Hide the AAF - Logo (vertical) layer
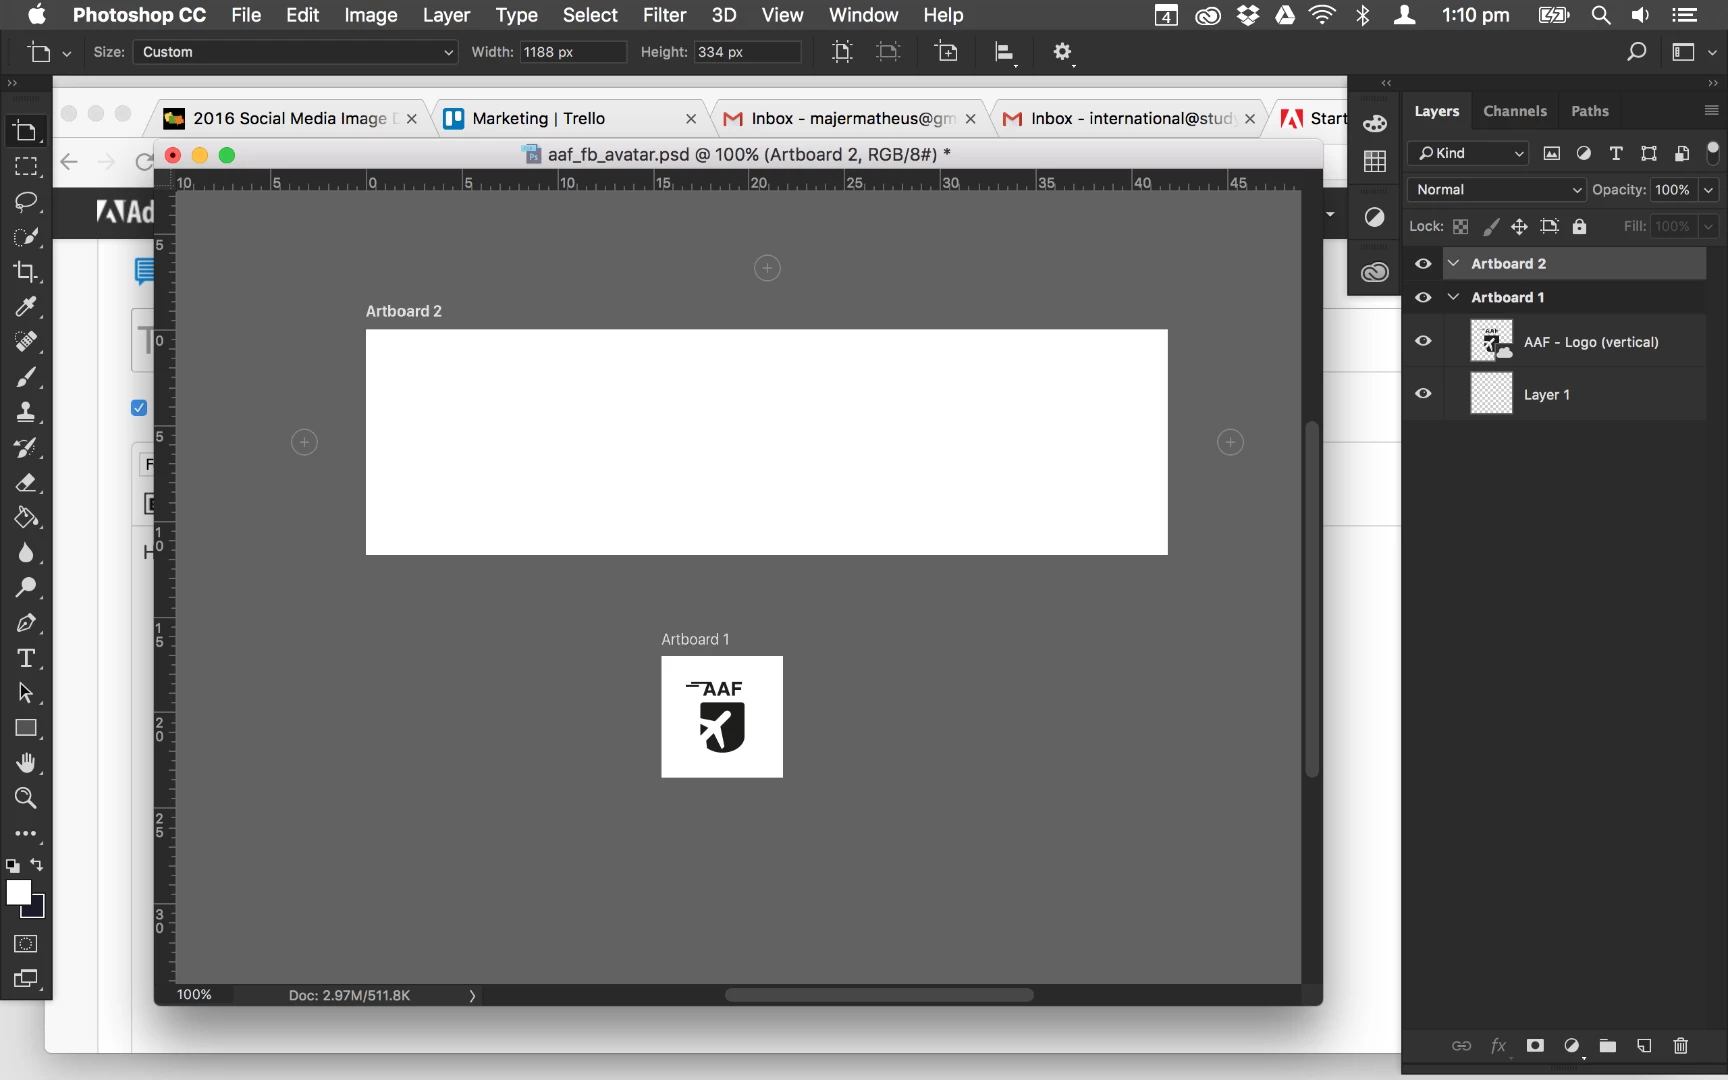The height and width of the screenshot is (1080, 1728). click(x=1423, y=341)
